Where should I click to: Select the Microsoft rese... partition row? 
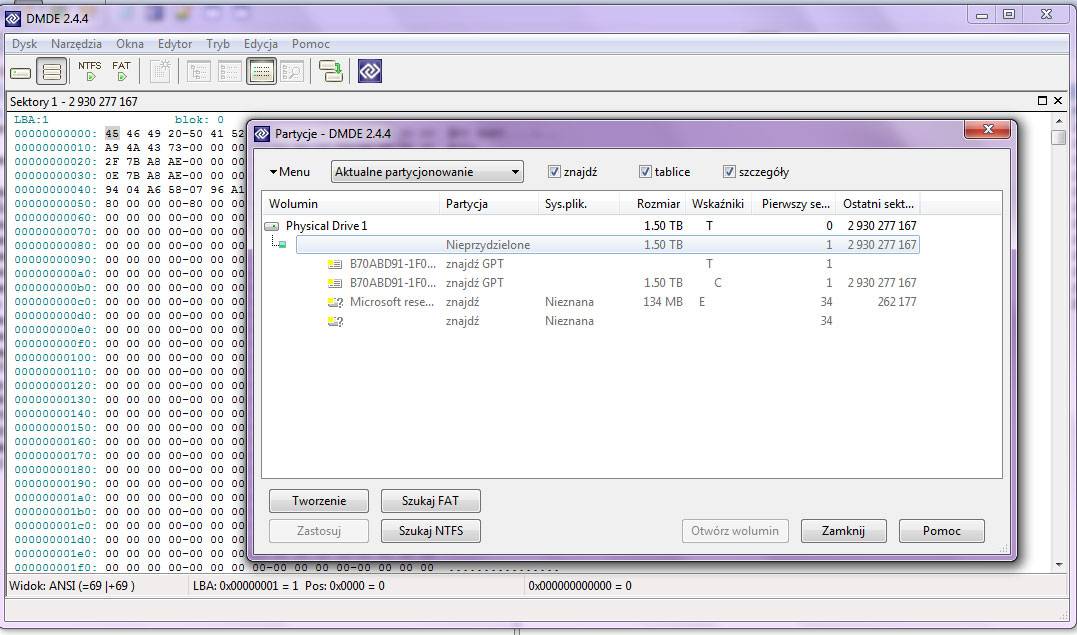622,302
